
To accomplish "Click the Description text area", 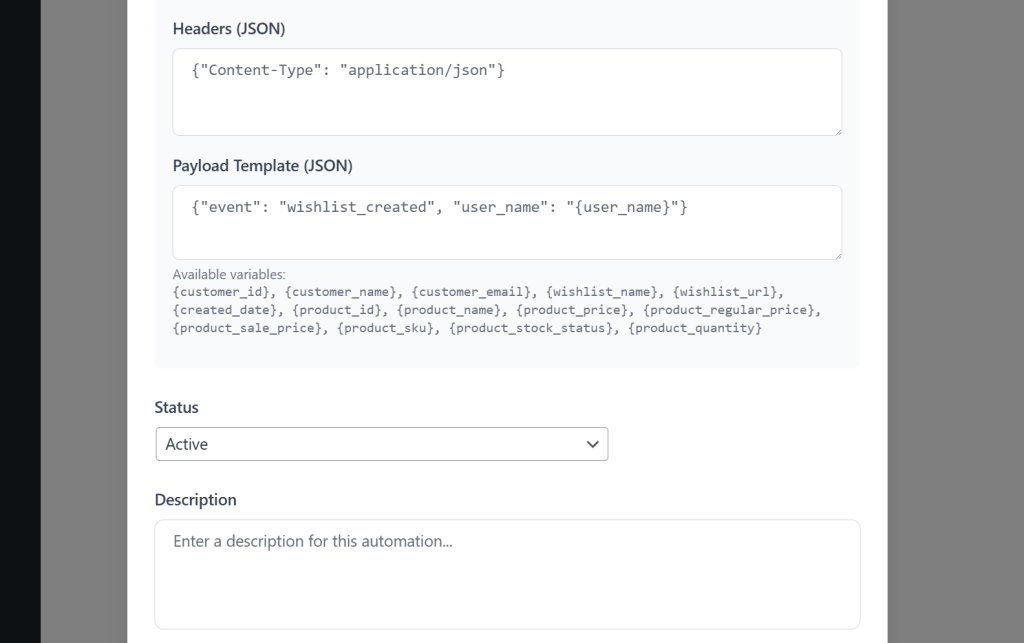I will click(507, 574).
